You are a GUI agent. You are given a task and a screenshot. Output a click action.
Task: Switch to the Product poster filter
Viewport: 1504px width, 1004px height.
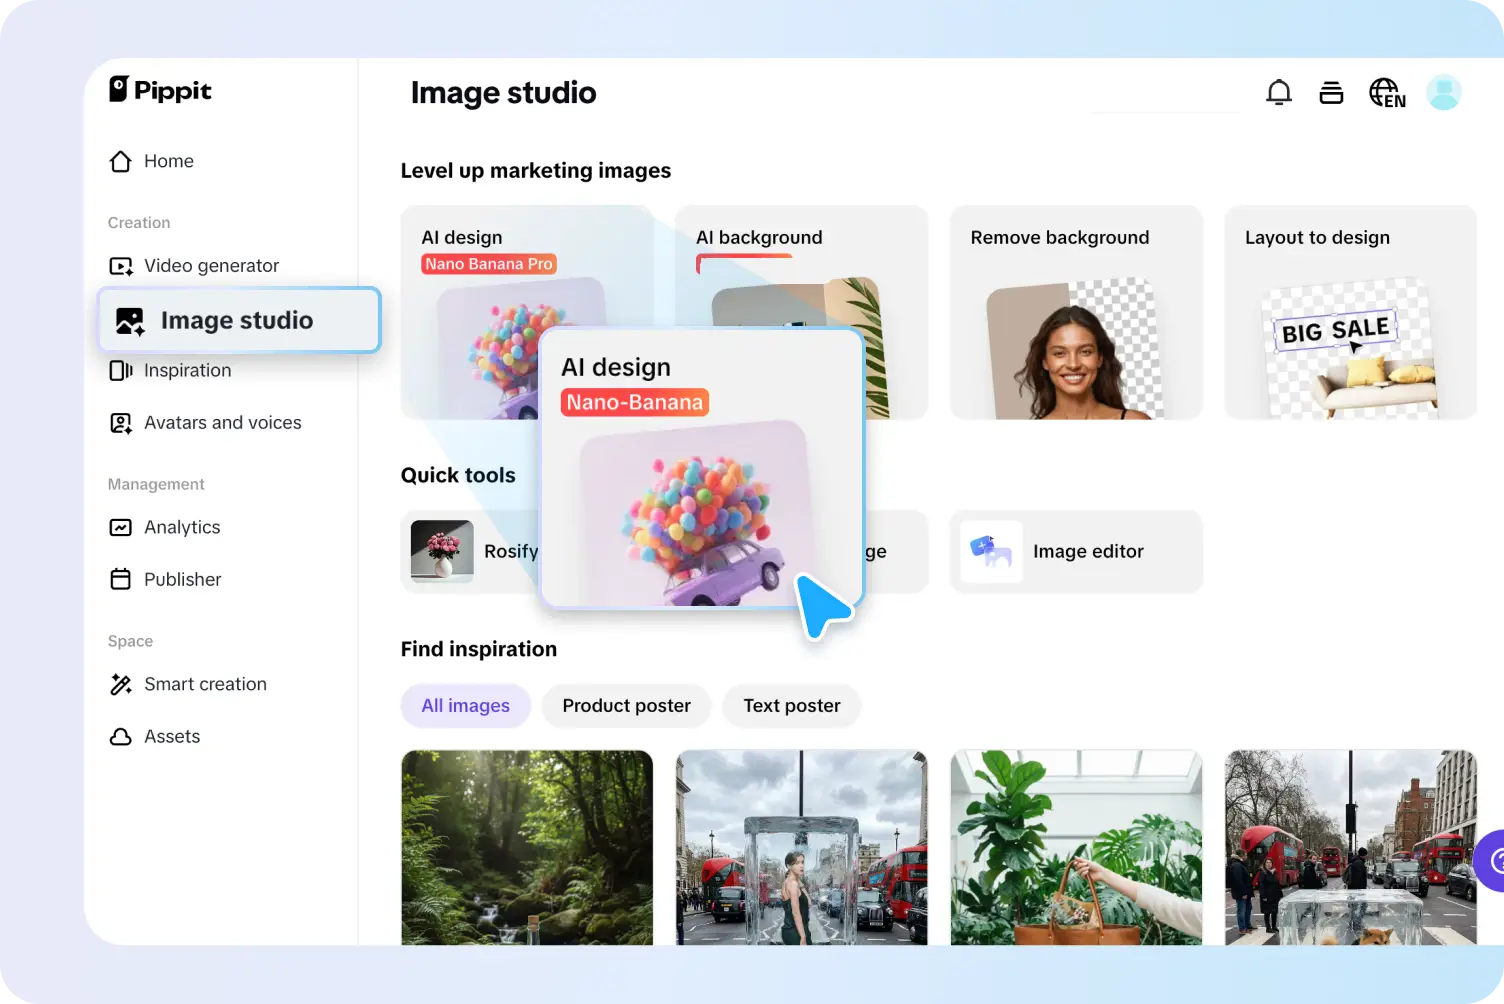[x=626, y=705]
